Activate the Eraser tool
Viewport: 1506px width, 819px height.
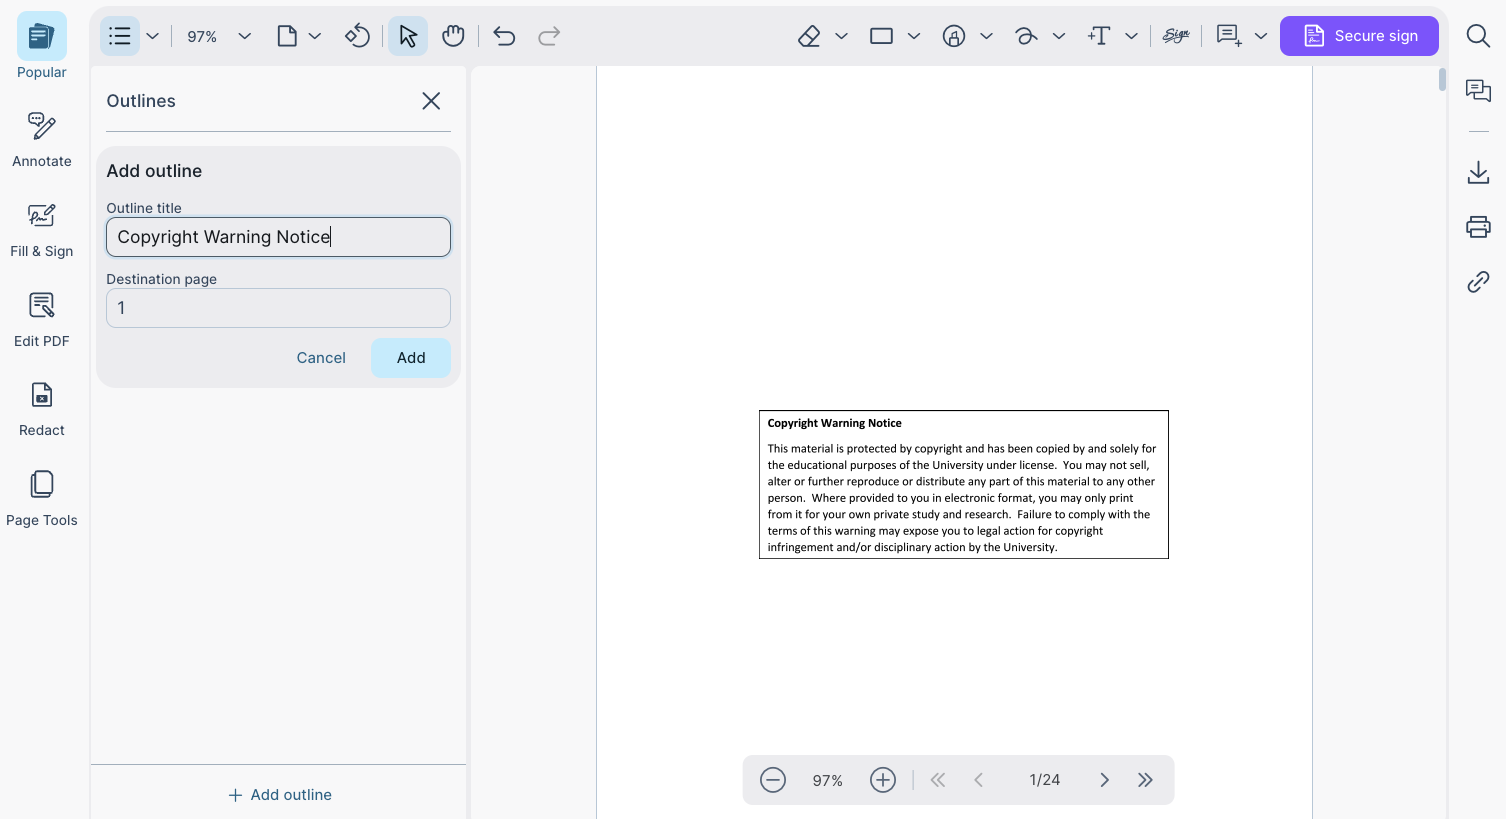808,35
